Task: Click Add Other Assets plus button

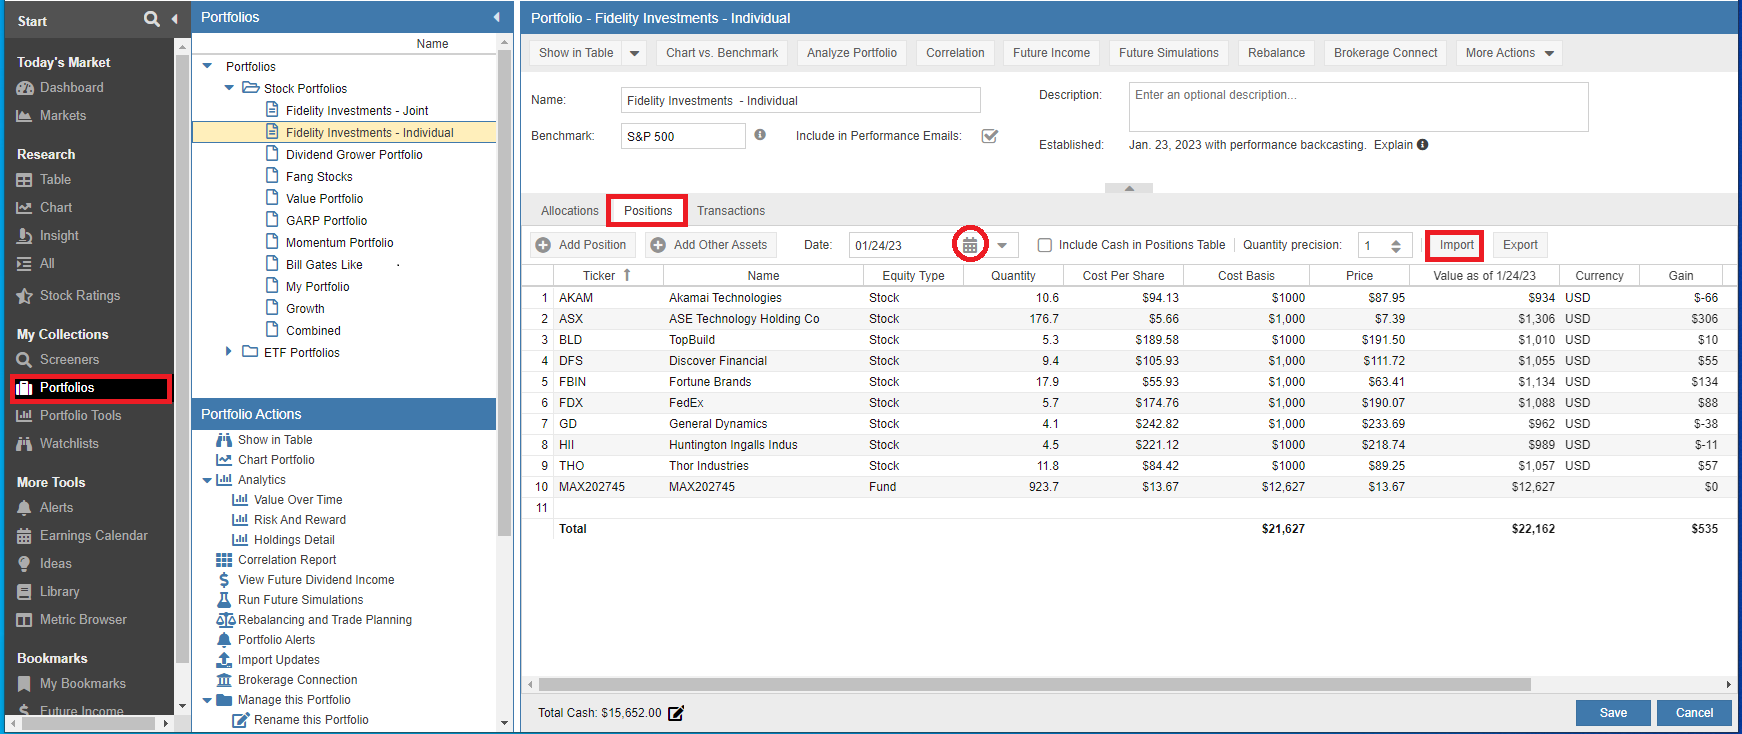Action: (x=710, y=245)
